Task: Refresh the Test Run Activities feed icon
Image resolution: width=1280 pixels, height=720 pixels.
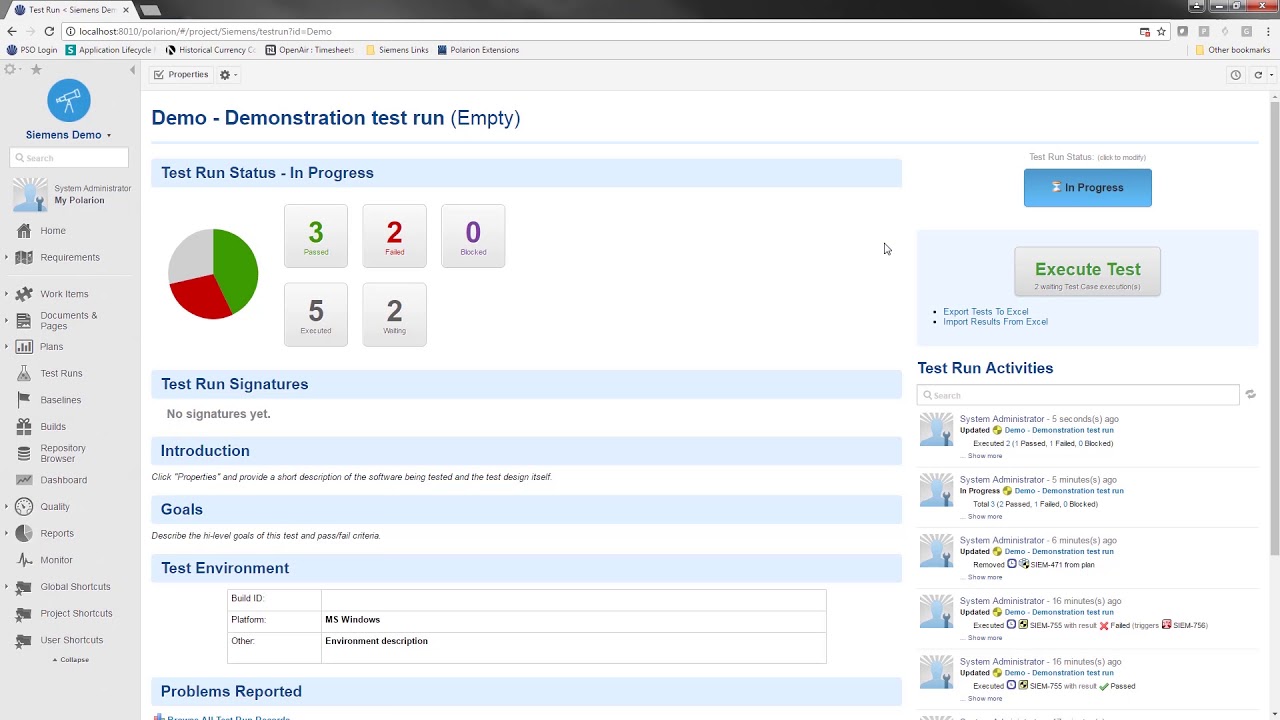Action: (x=1250, y=395)
